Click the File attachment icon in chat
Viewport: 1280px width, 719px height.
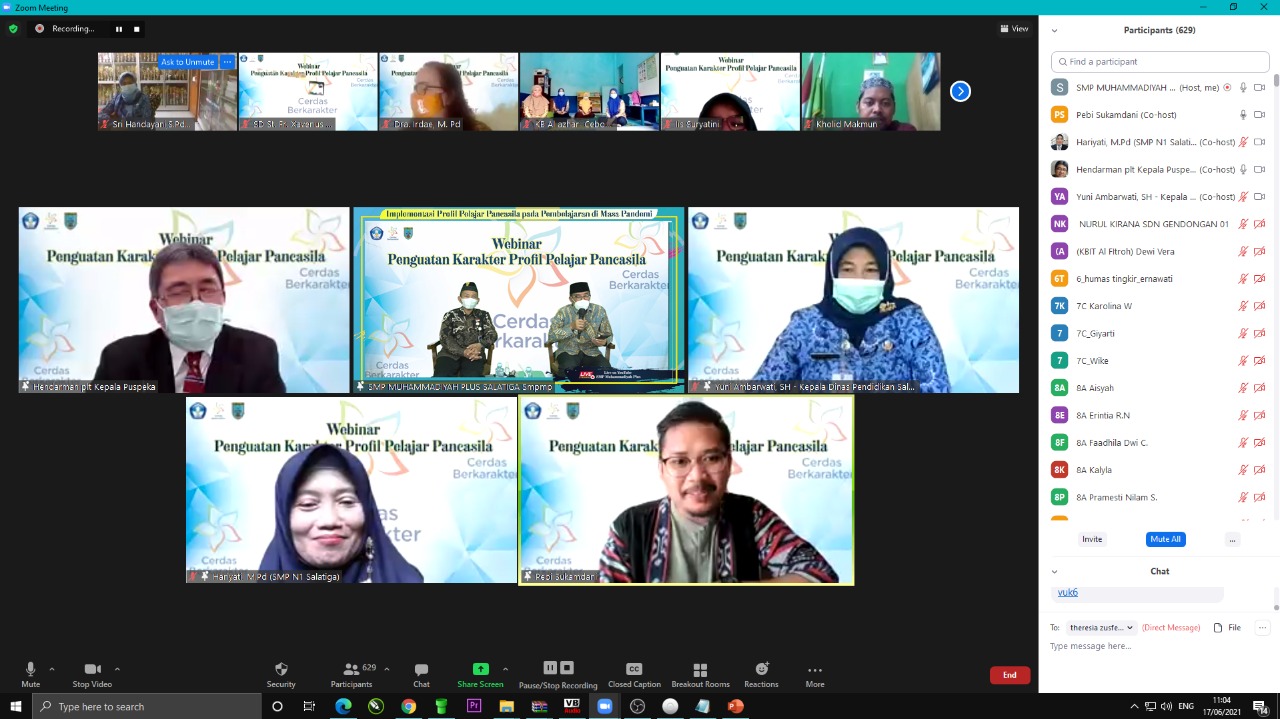[1218, 627]
